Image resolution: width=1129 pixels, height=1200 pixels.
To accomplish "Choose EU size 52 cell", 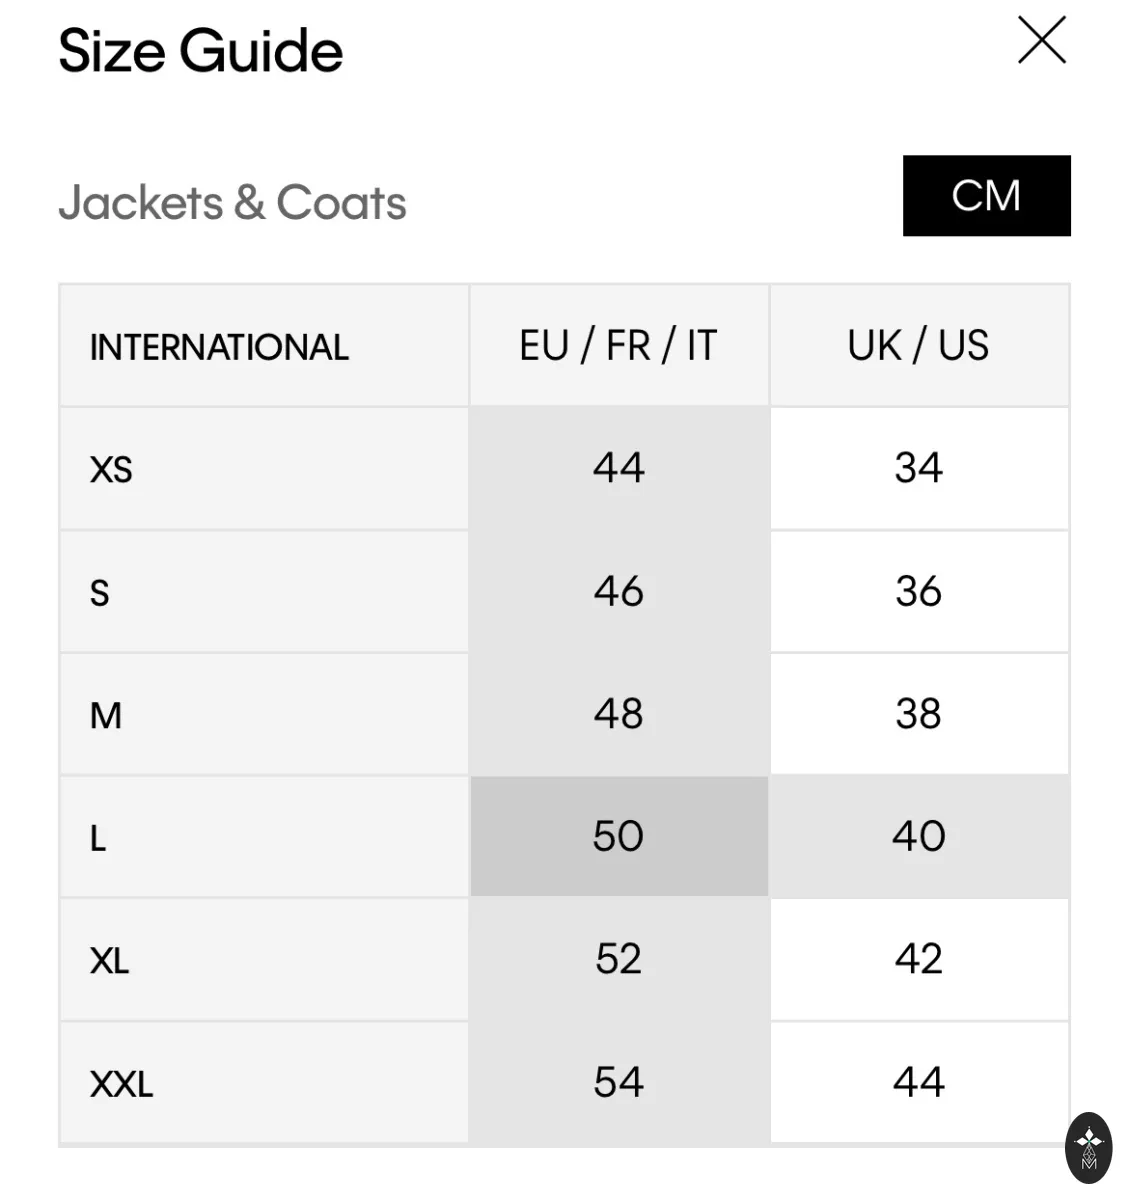I will click(x=619, y=960).
